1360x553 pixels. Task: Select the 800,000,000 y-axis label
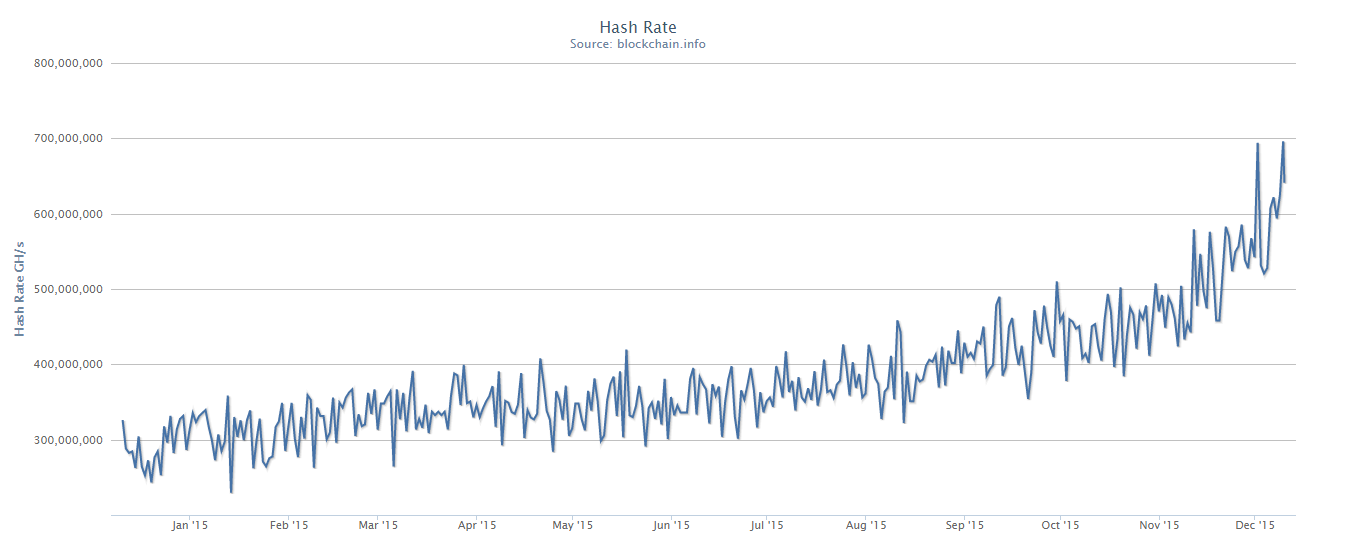(68, 64)
